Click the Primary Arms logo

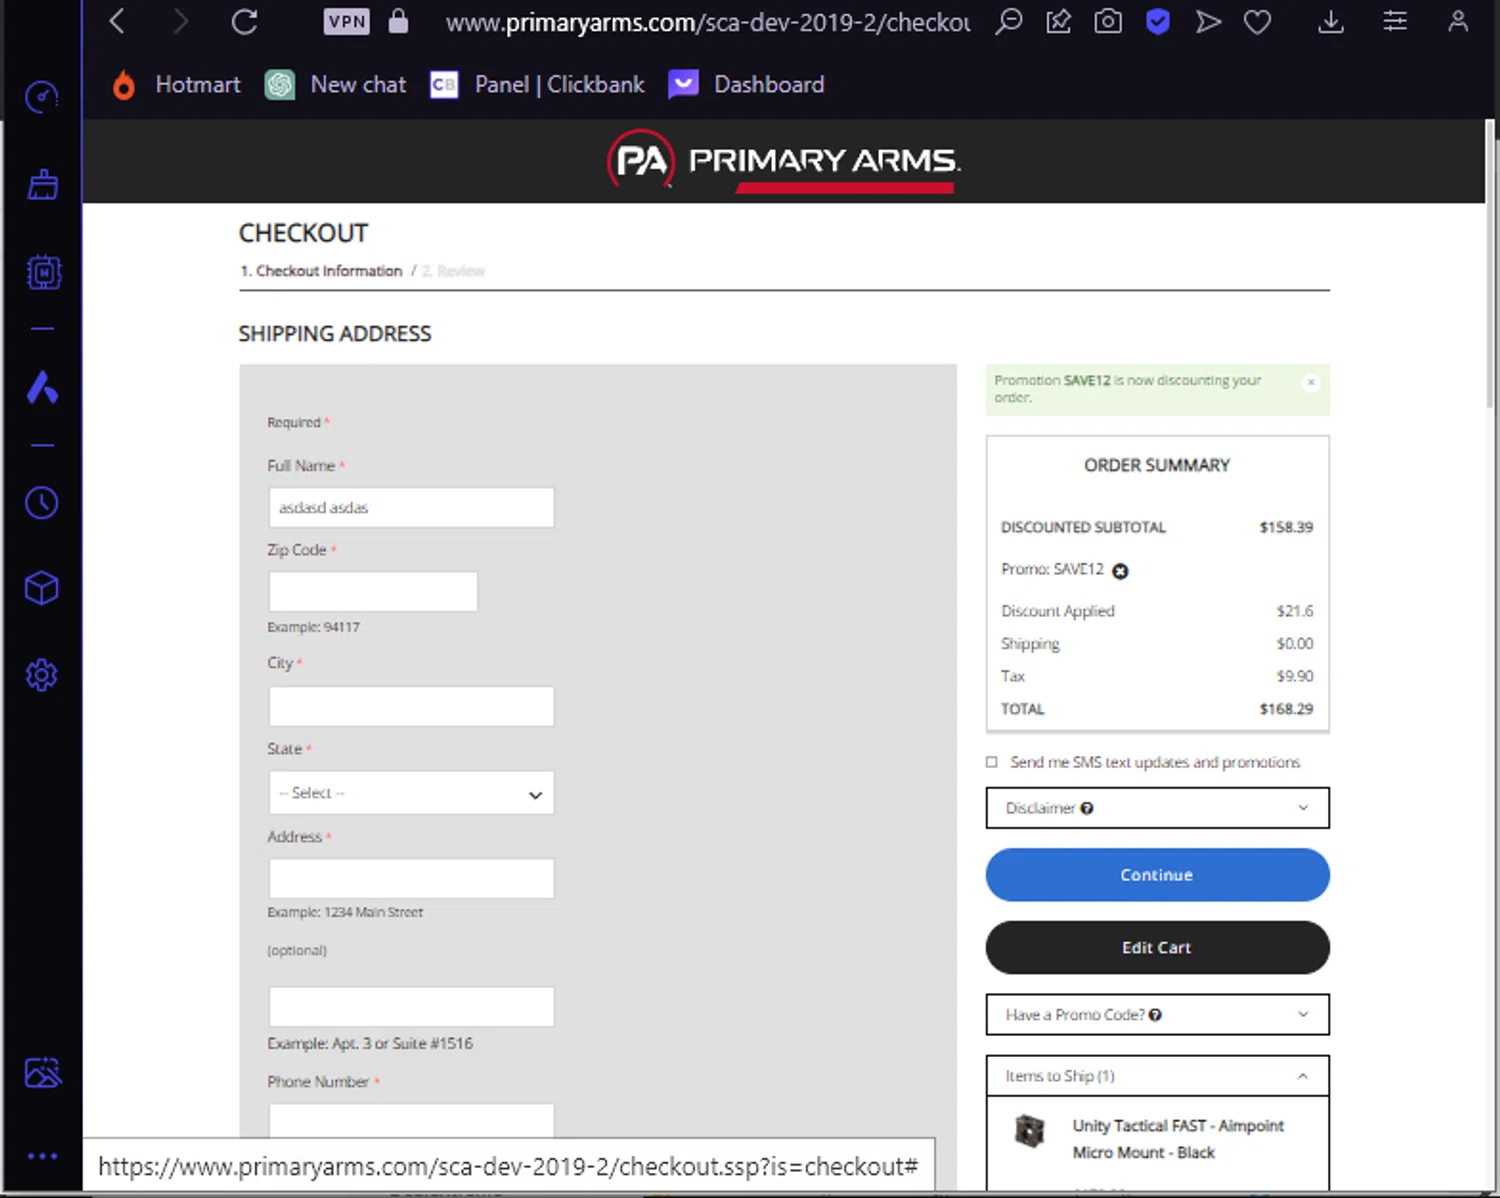point(783,161)
